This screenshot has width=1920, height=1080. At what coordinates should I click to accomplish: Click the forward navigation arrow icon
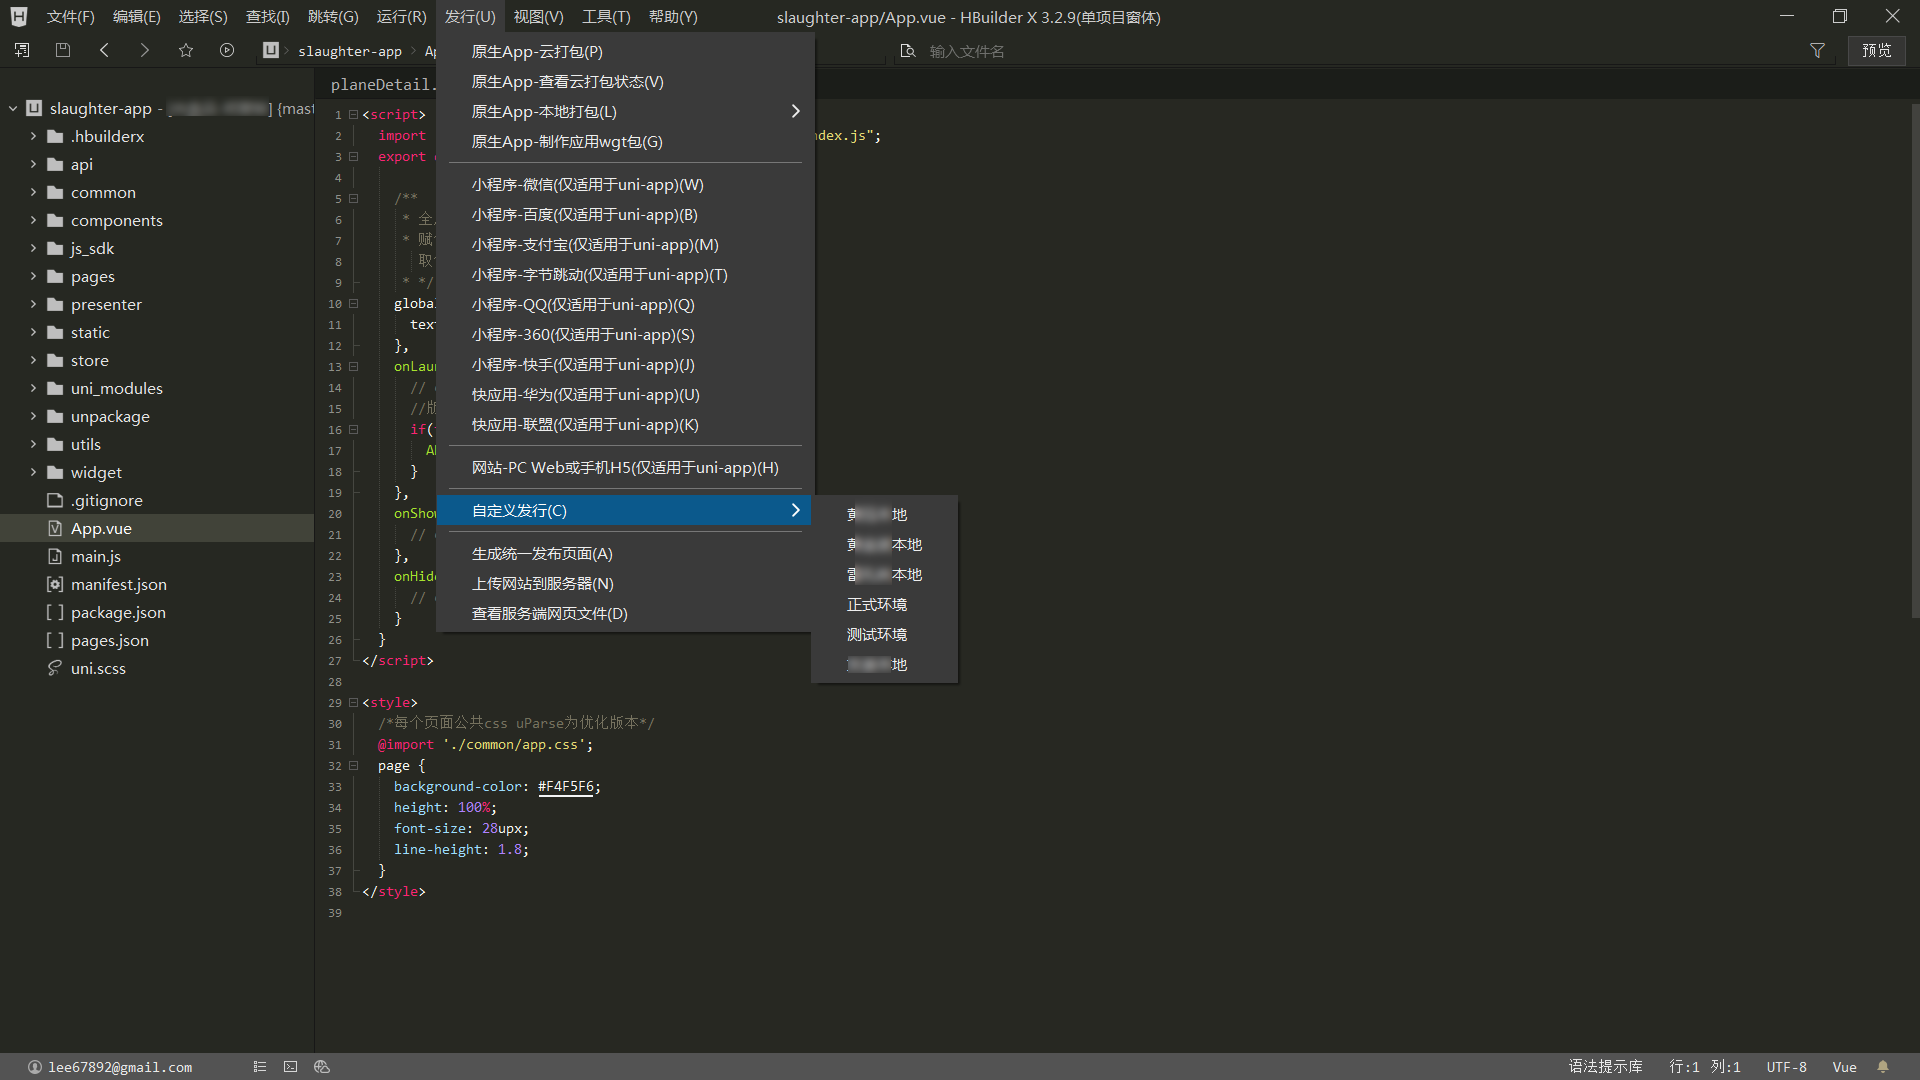coord(145,50)
